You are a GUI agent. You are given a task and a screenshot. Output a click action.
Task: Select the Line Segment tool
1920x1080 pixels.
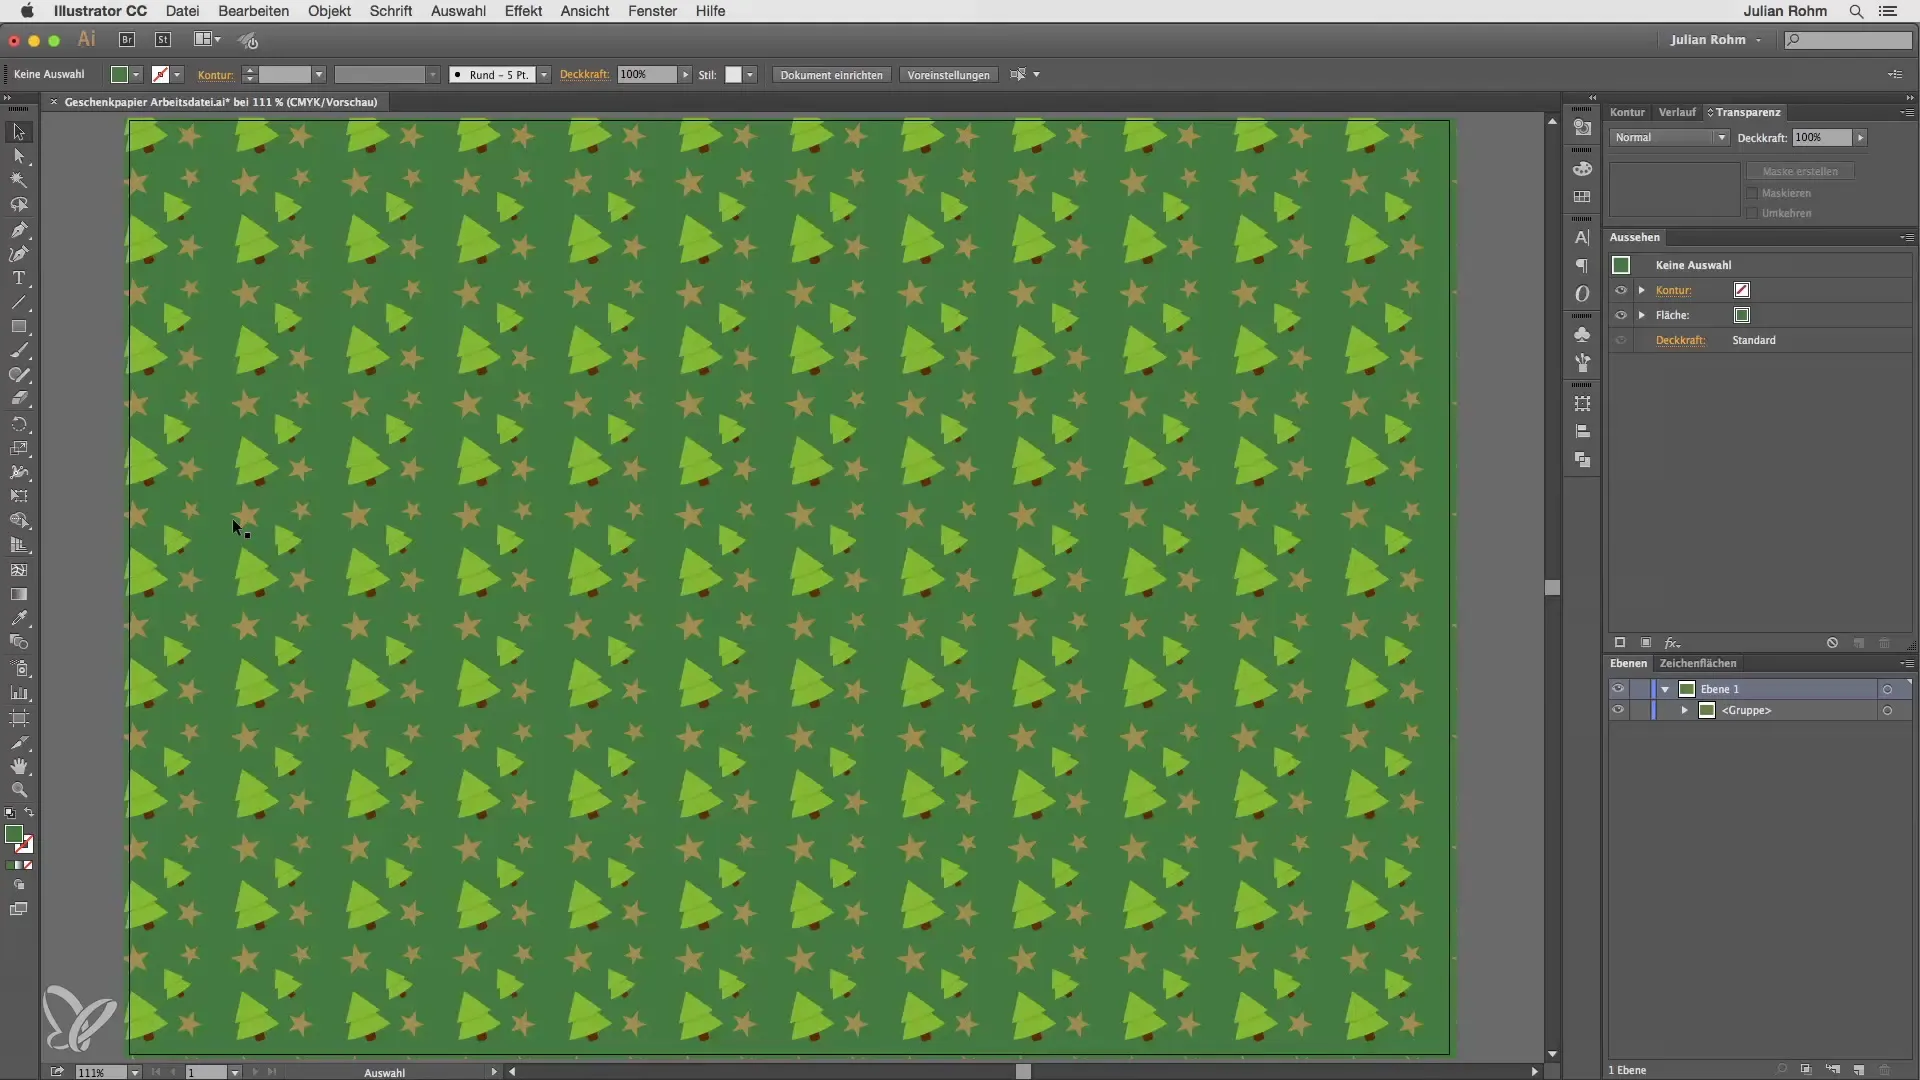click(19, 303)
